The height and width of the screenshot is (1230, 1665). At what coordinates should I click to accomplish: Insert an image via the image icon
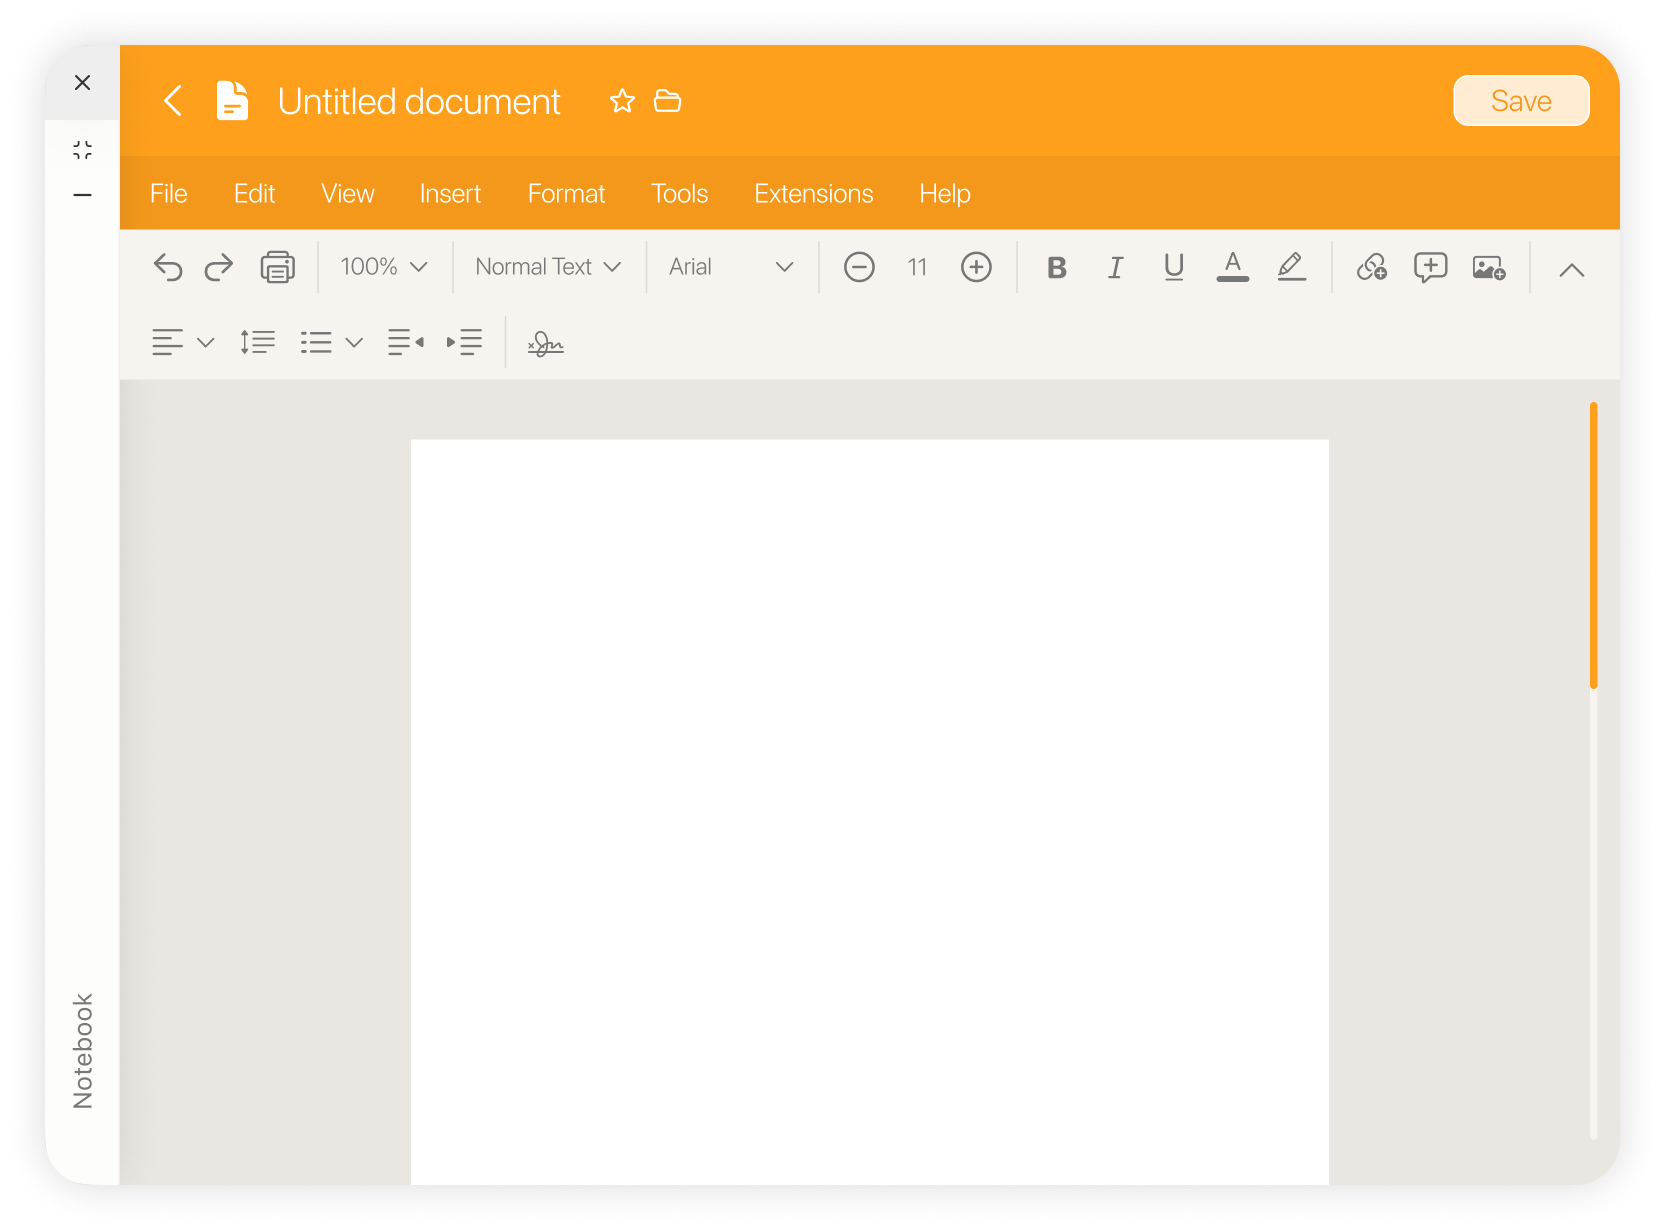click(x=1489, y=267)
